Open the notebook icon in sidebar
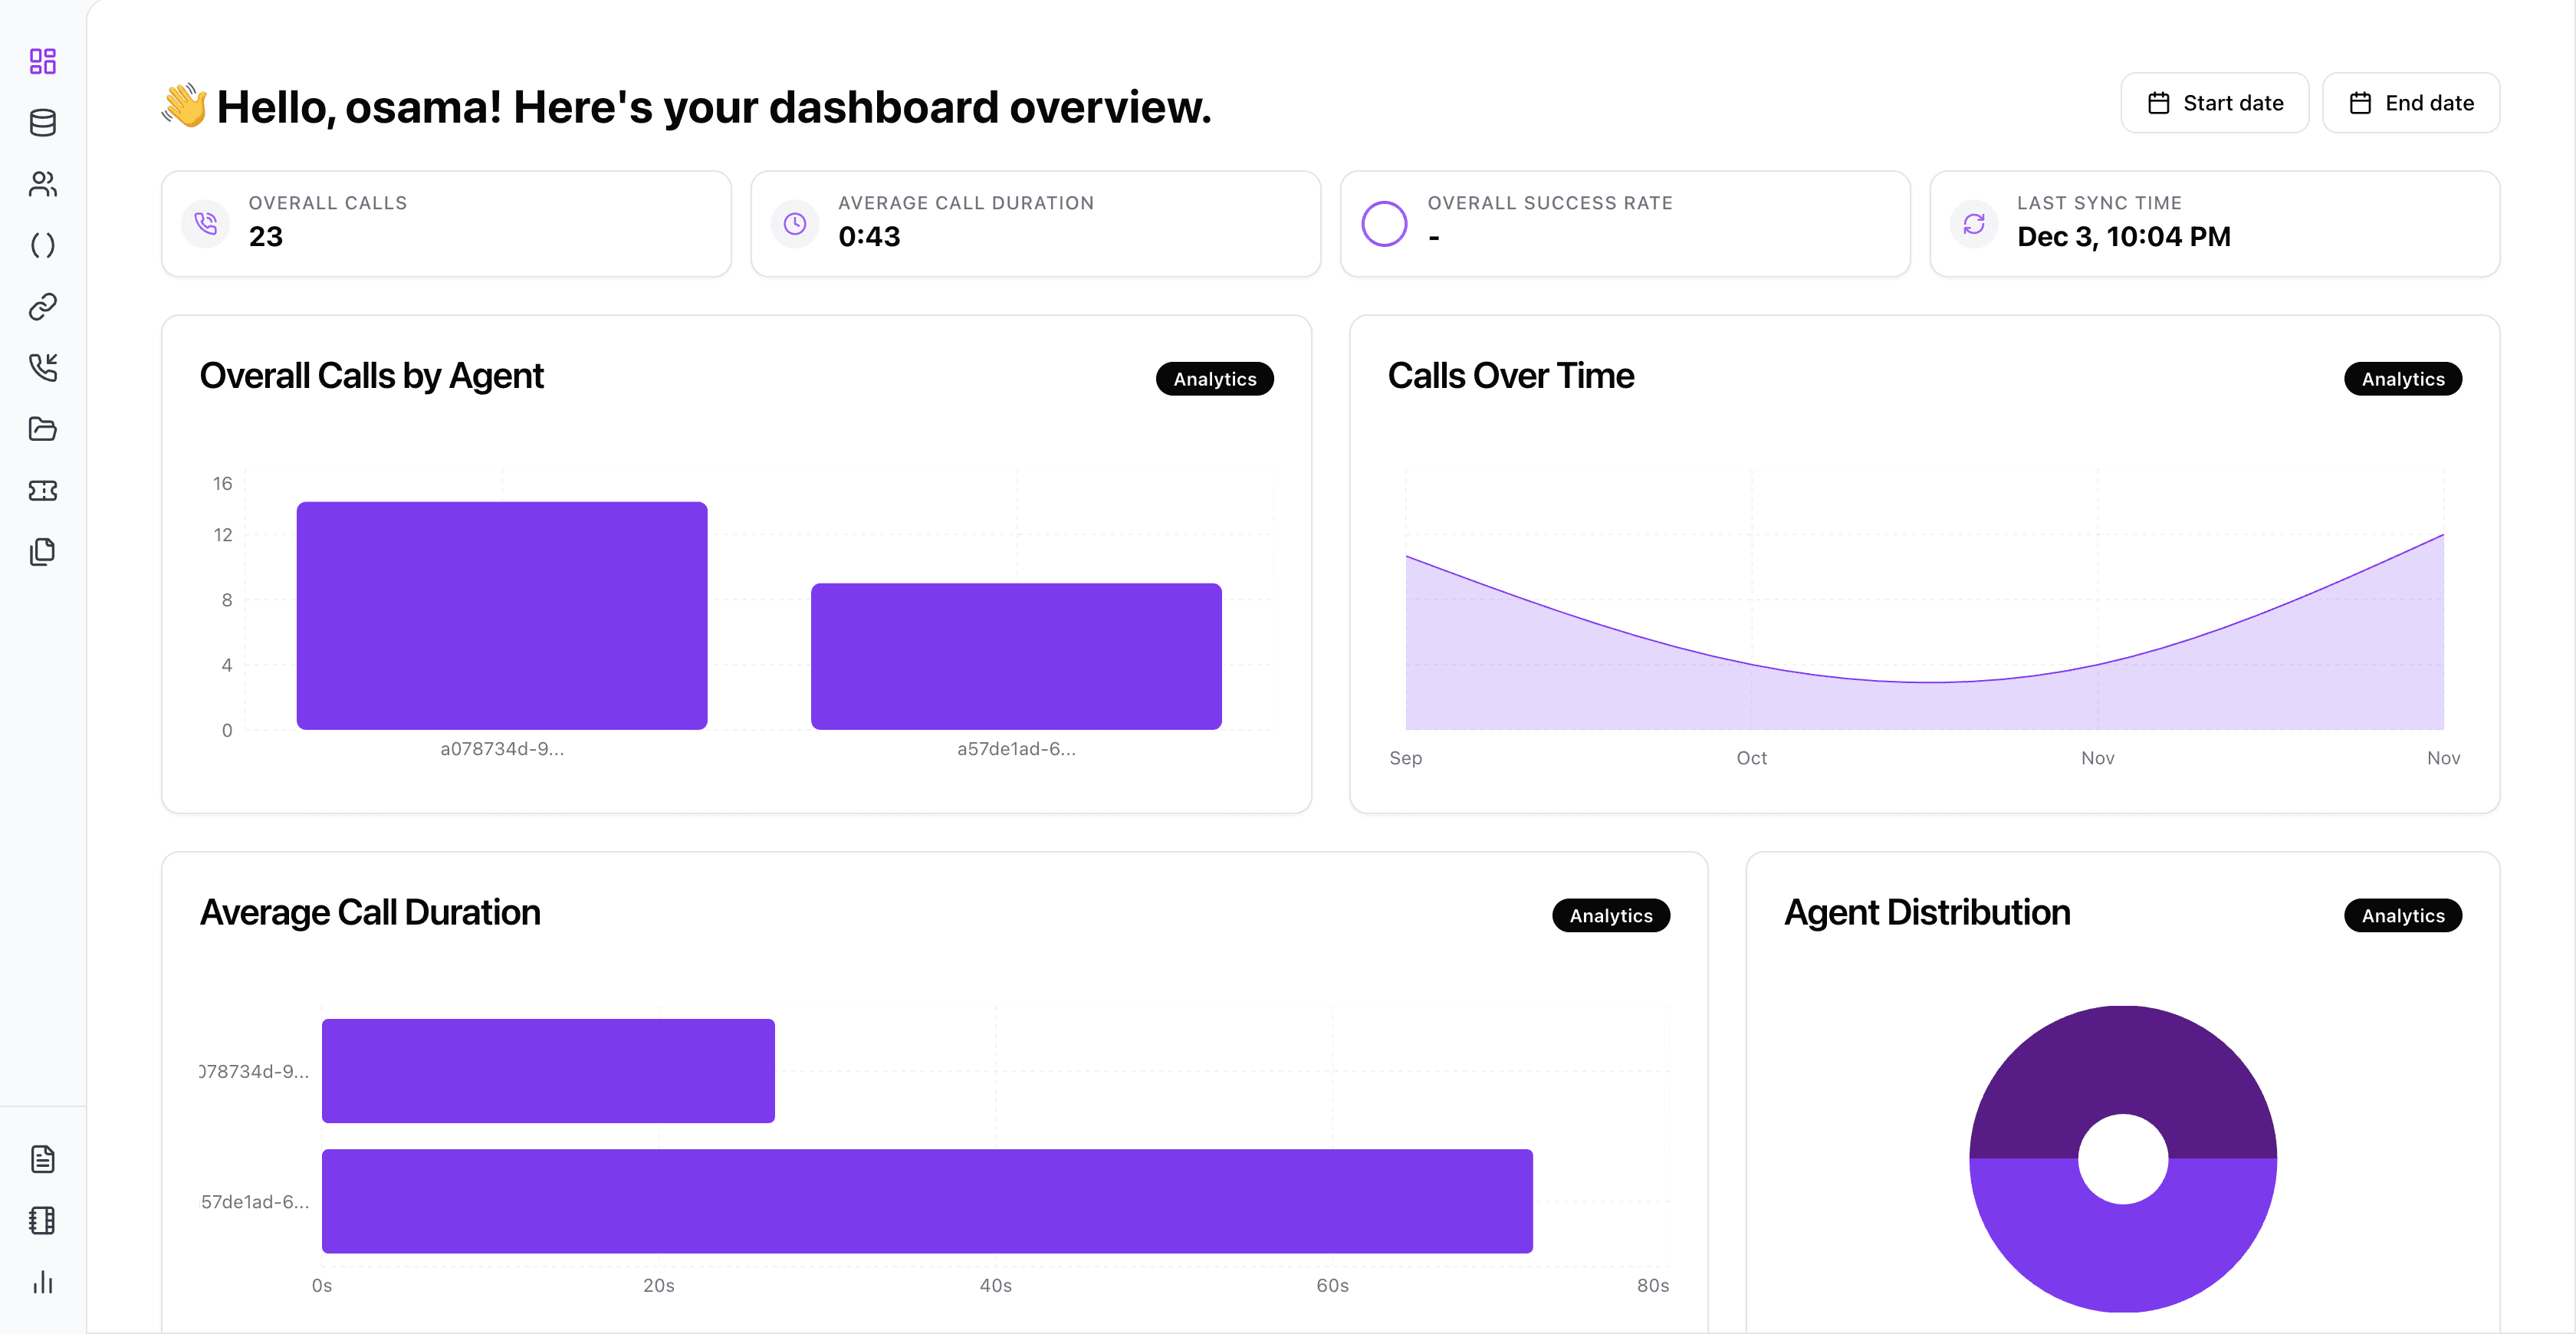2576x1334 pixels. pos(42,1220)
